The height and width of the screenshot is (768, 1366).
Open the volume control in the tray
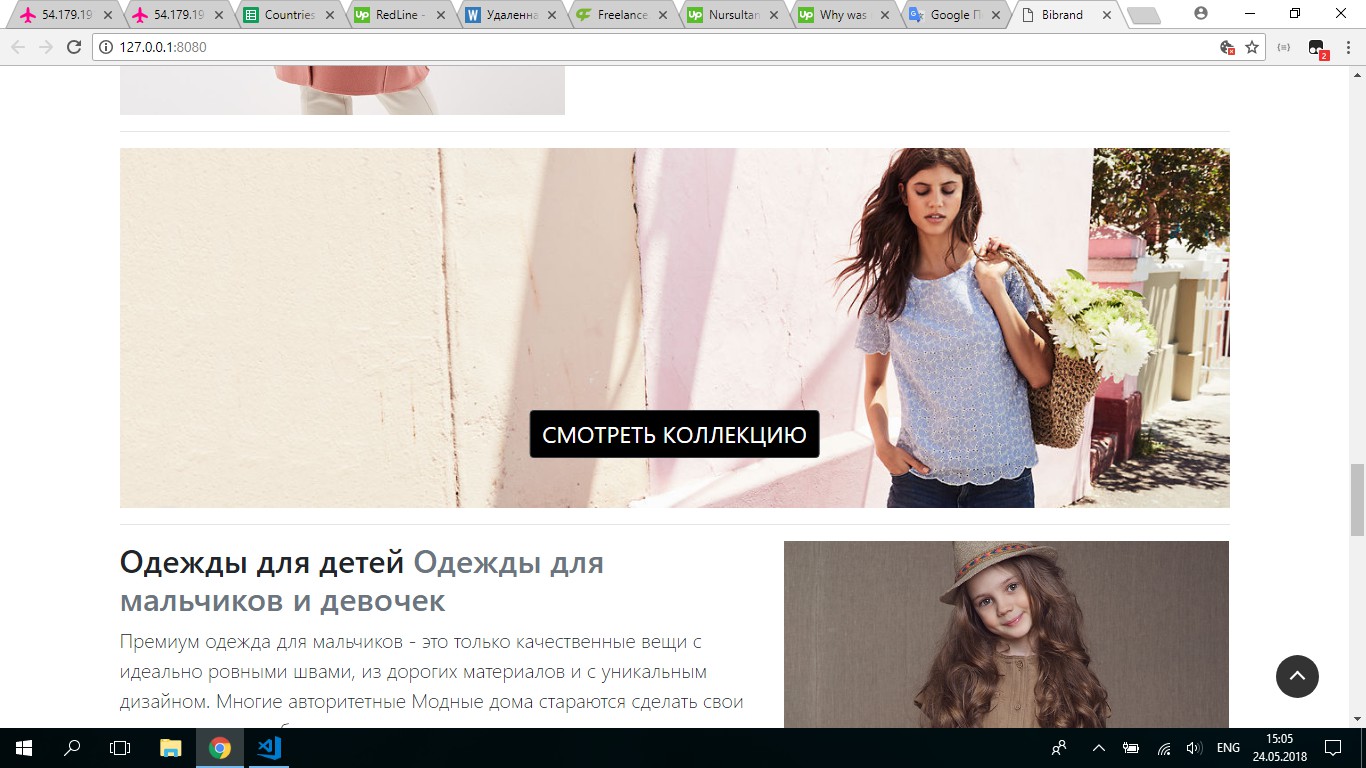[x=1193, y=748]
